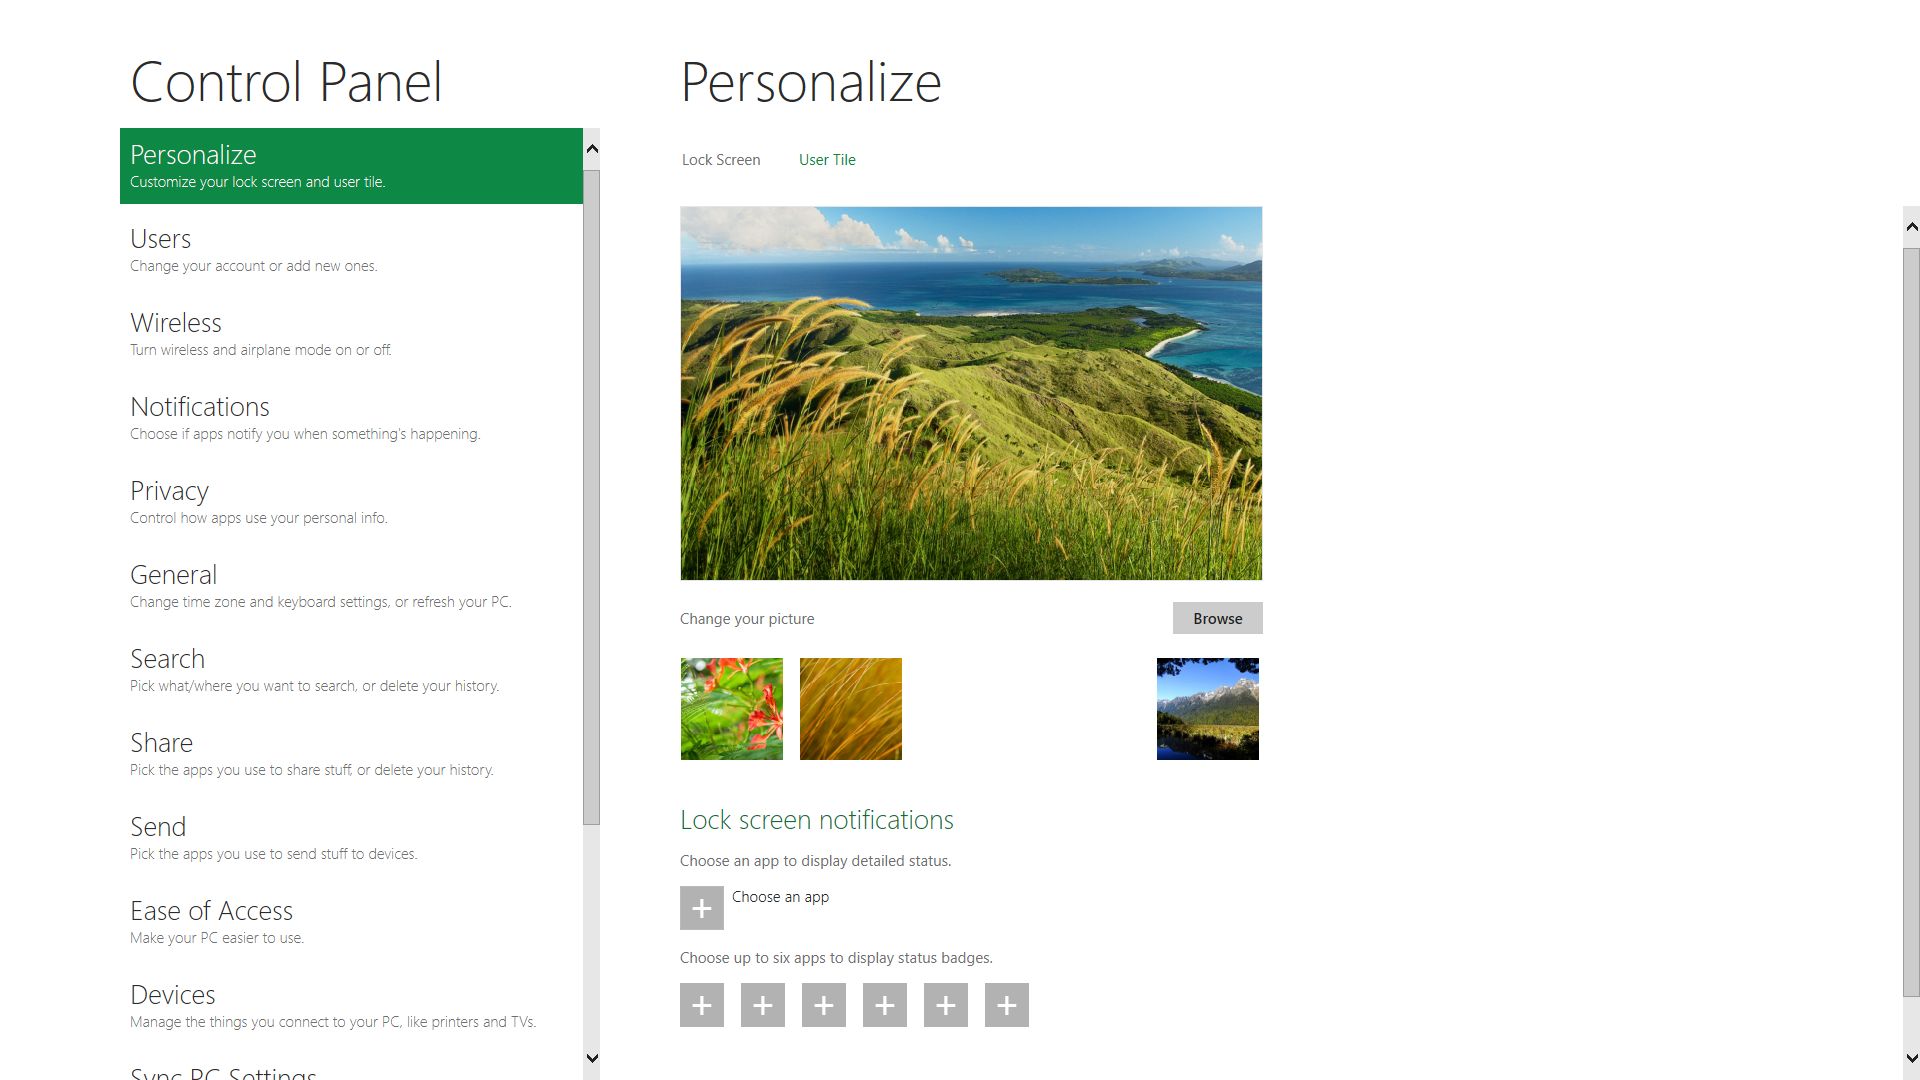
Task: Select the mountain lake lock screen thumbnail
Action: 1208,709
